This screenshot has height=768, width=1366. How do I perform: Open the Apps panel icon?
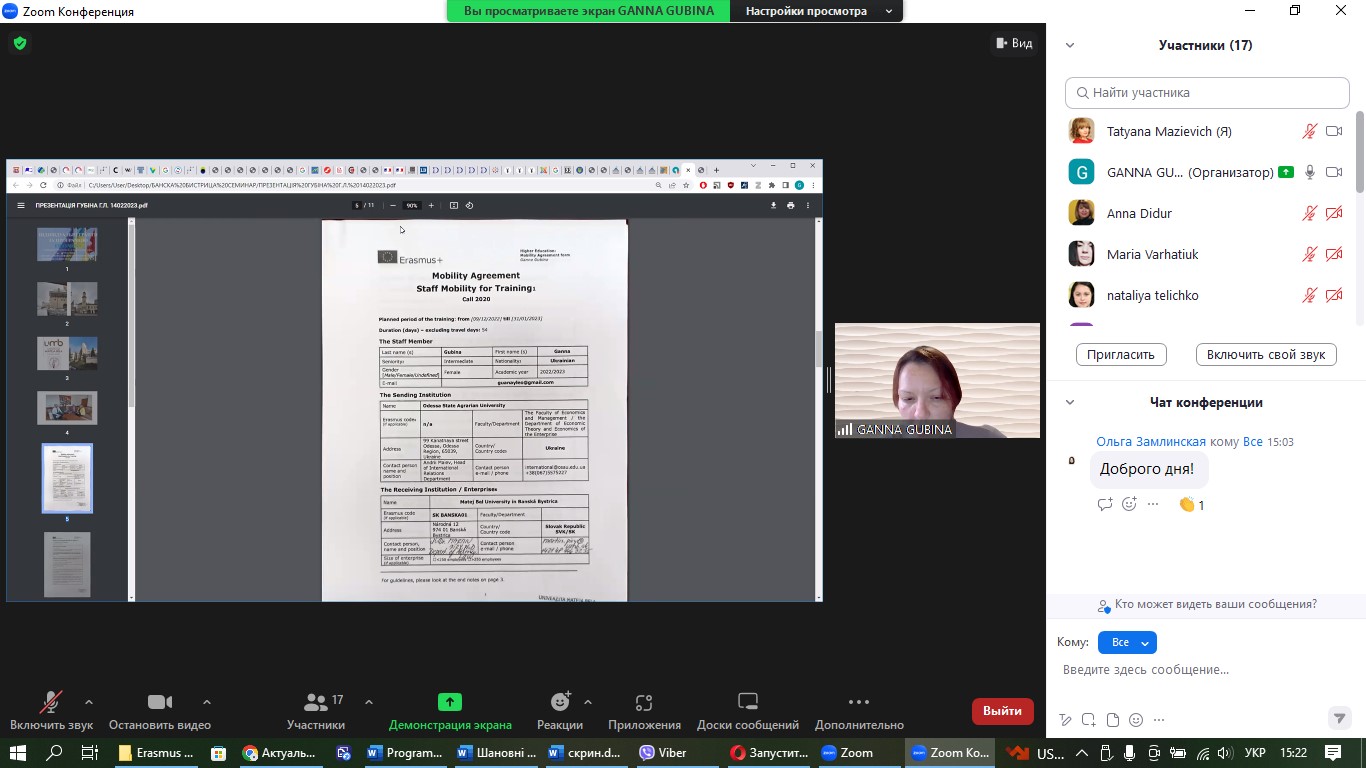643,703
